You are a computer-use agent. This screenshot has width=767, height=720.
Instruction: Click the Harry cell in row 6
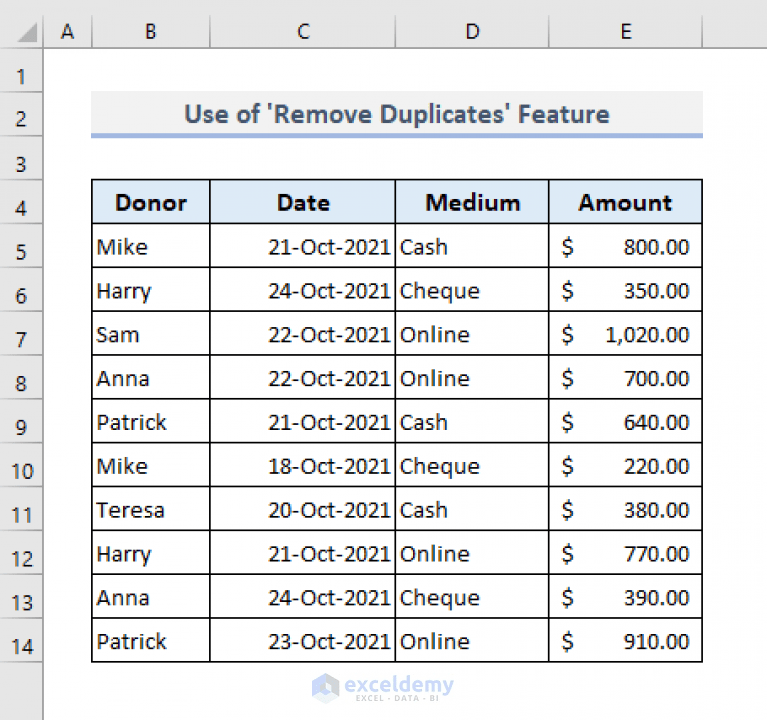click(x=151, y=290)
